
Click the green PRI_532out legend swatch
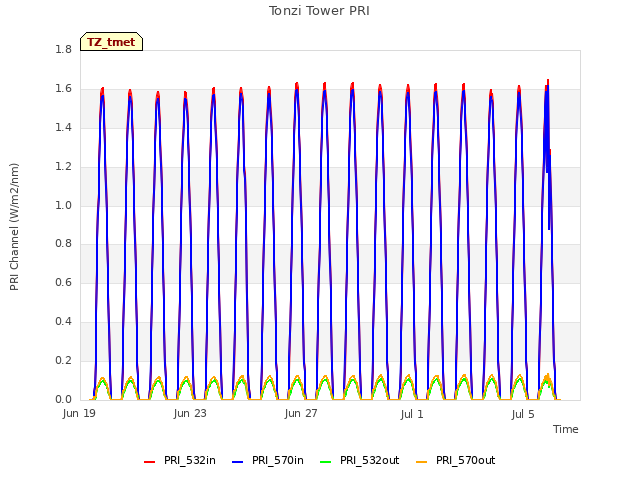click(326, 462)
